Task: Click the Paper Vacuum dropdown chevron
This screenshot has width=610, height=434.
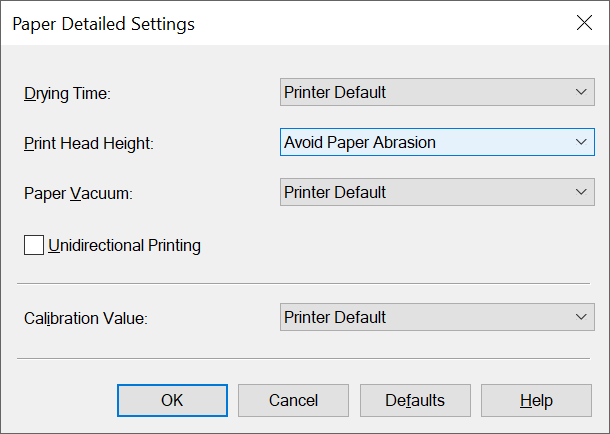Action: pos(582,192)
